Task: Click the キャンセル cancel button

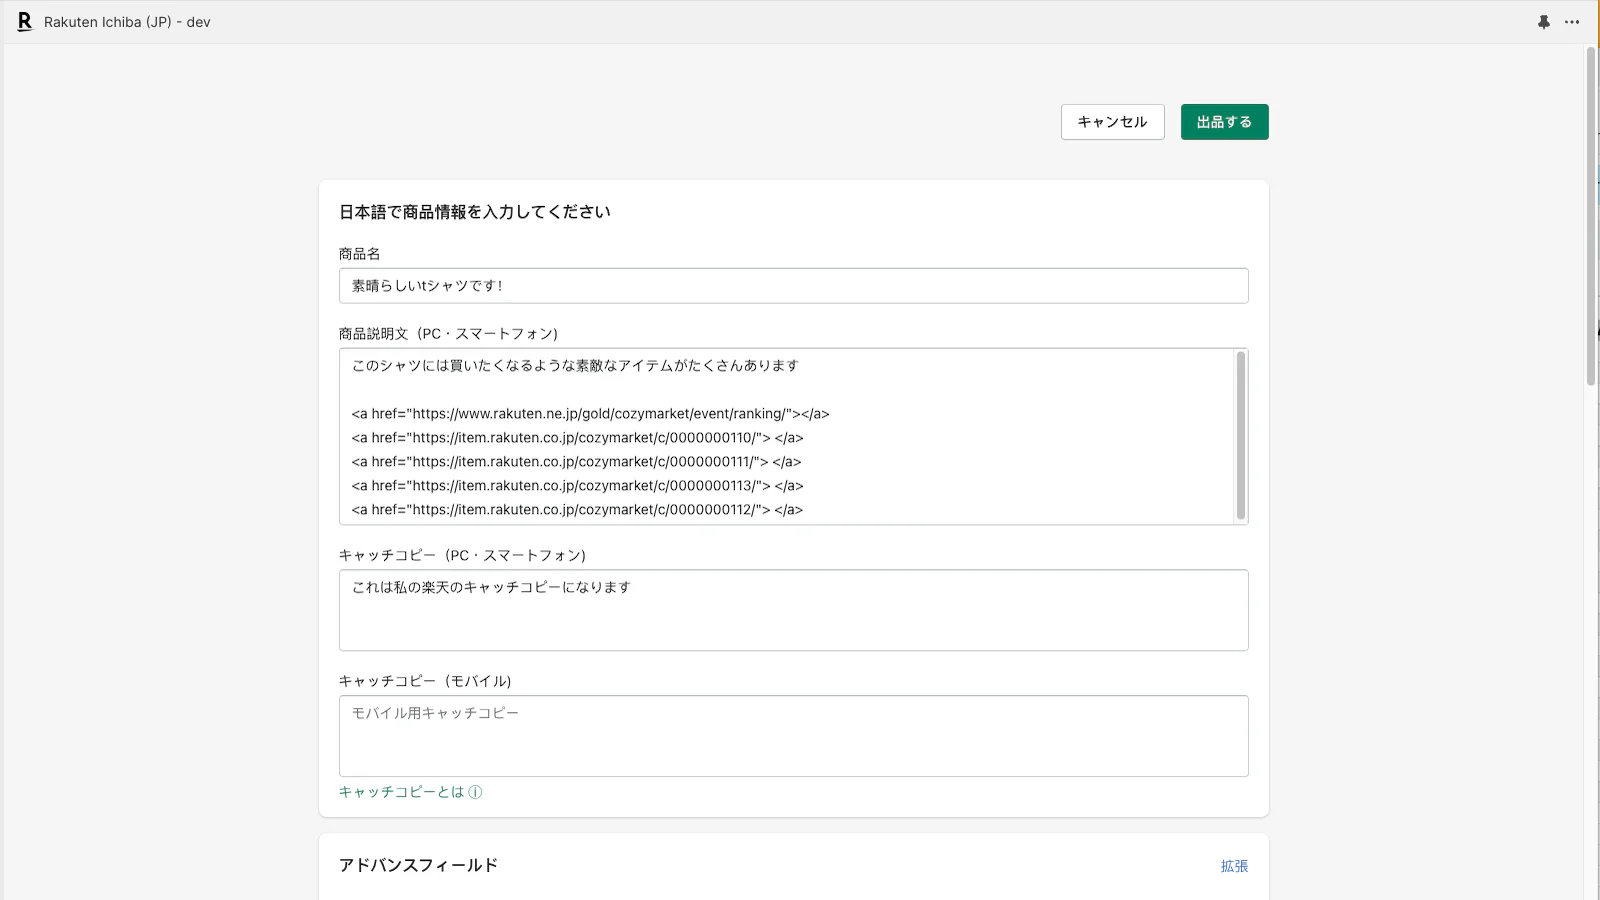Action: point(1113,122)
